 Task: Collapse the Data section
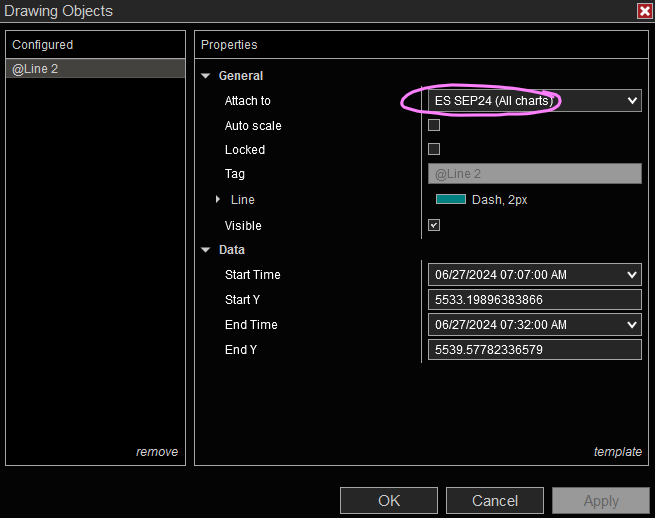tap(206, 250)
